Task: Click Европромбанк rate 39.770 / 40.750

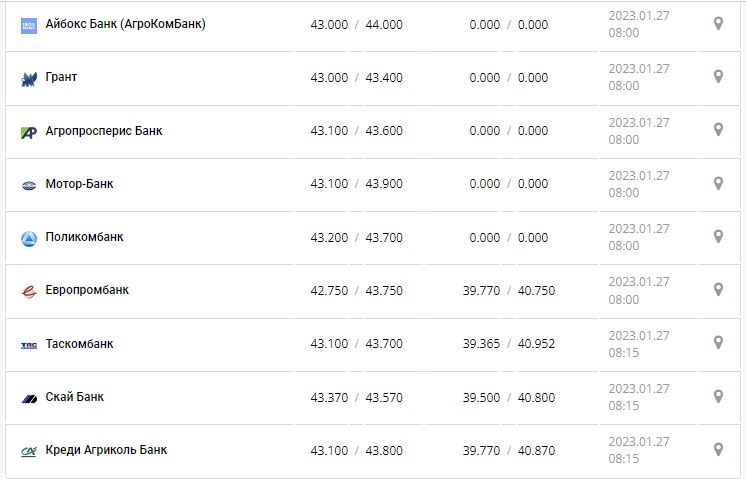Action: coord(509,291)
